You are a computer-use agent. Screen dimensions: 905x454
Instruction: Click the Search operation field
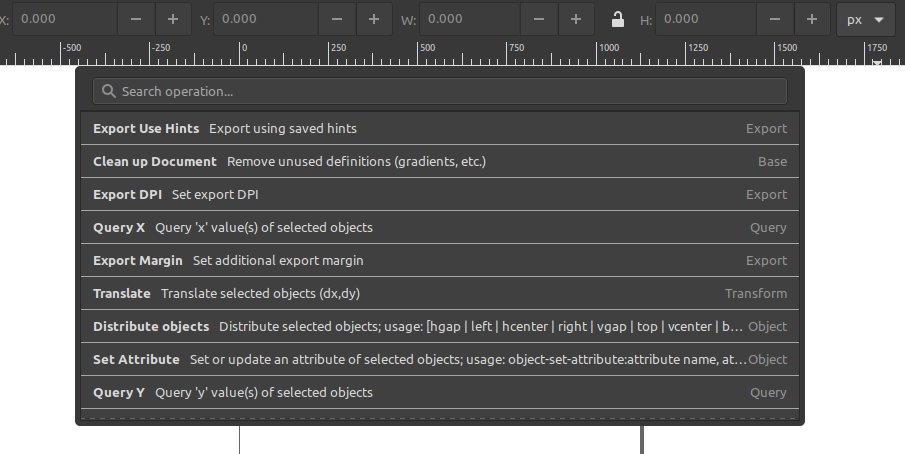440,91
